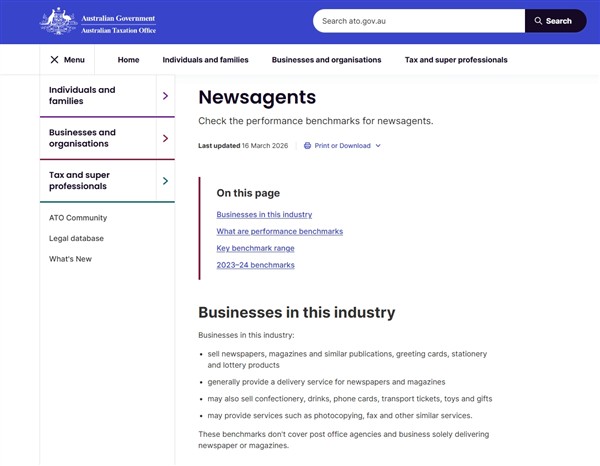
Task: Open the ATO Community sidebar link
Action: pos(78,218)
